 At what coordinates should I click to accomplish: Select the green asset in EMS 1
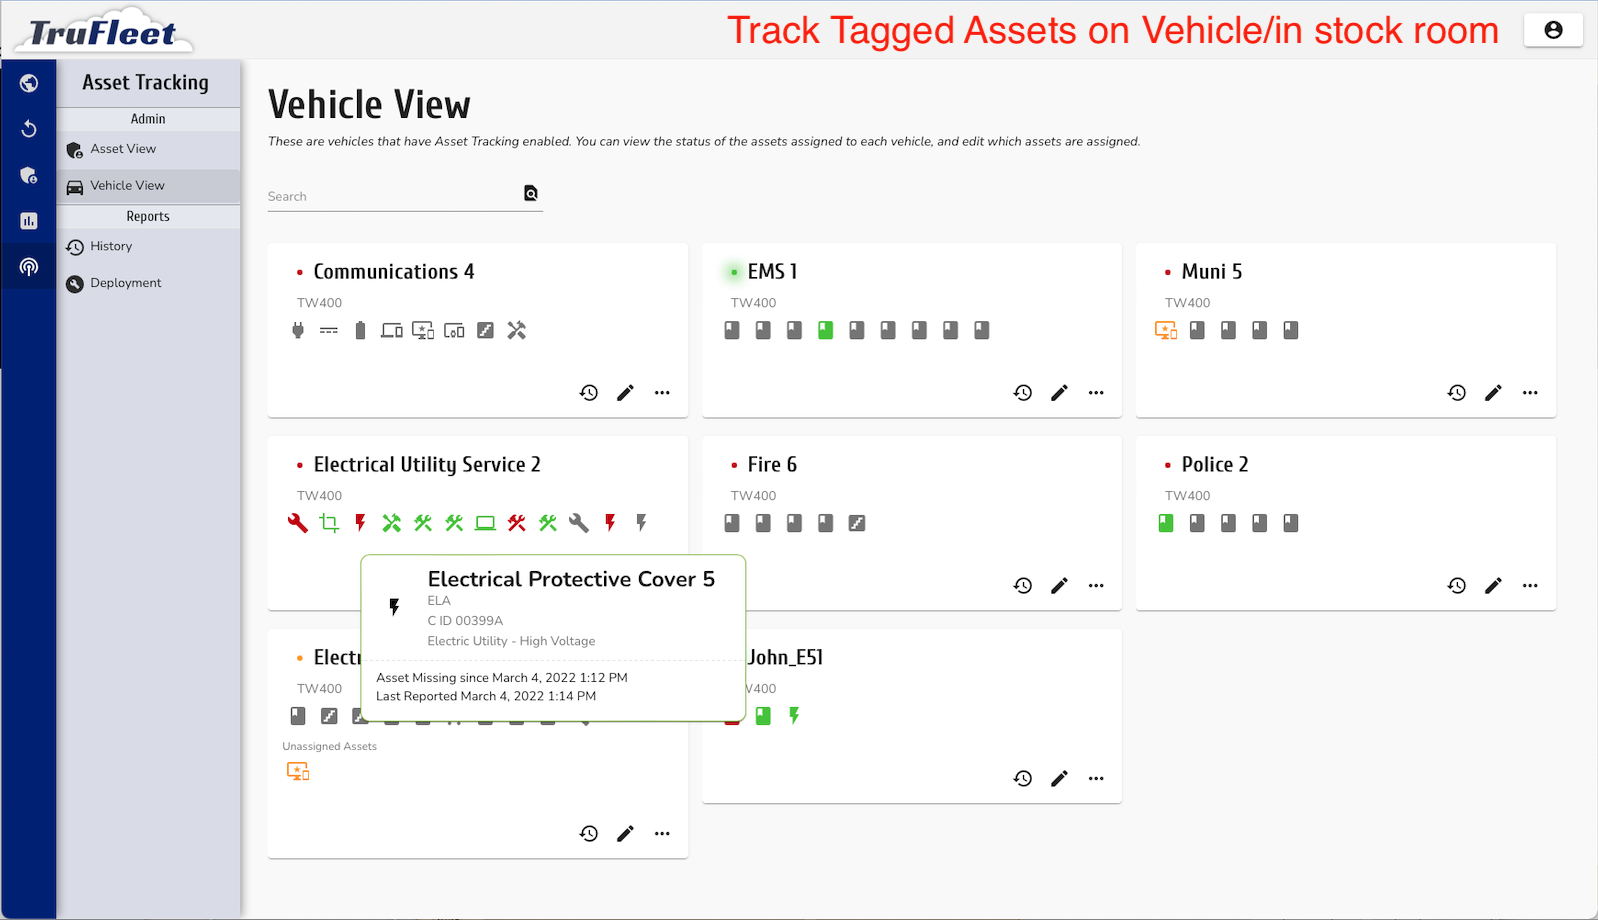(825, 330)
